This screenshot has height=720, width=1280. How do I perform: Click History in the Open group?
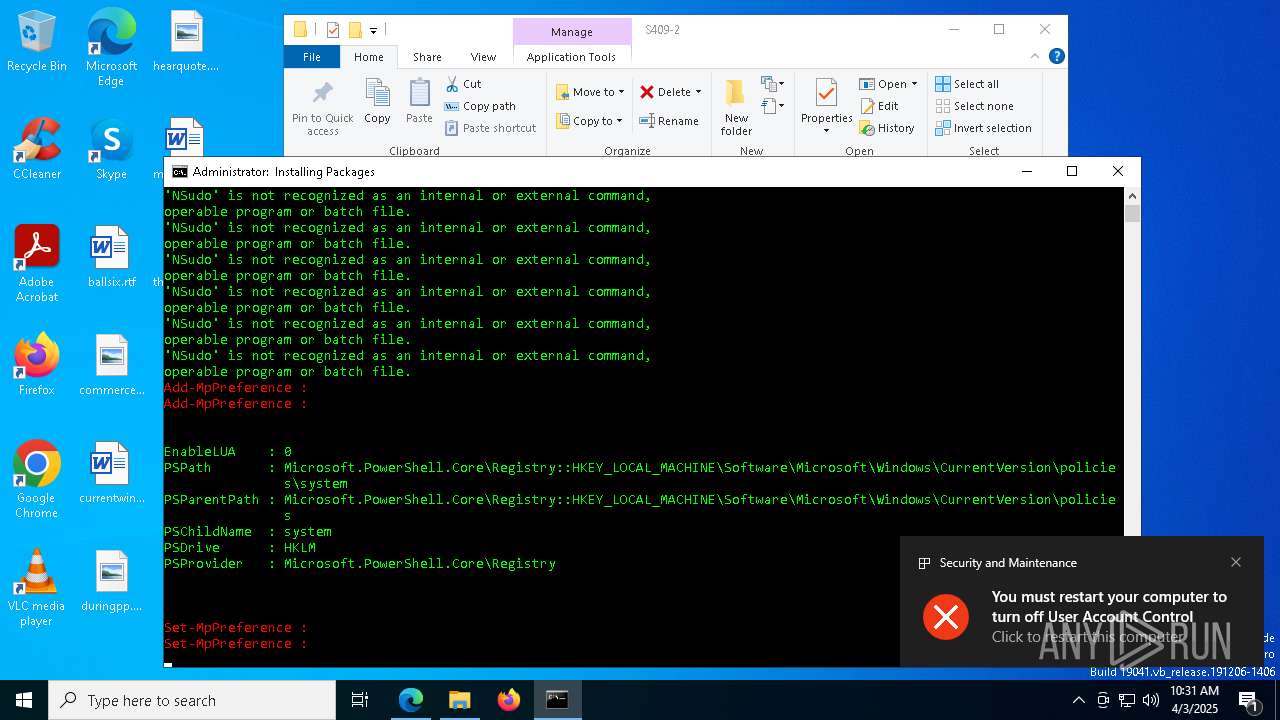tap(887, 128)
